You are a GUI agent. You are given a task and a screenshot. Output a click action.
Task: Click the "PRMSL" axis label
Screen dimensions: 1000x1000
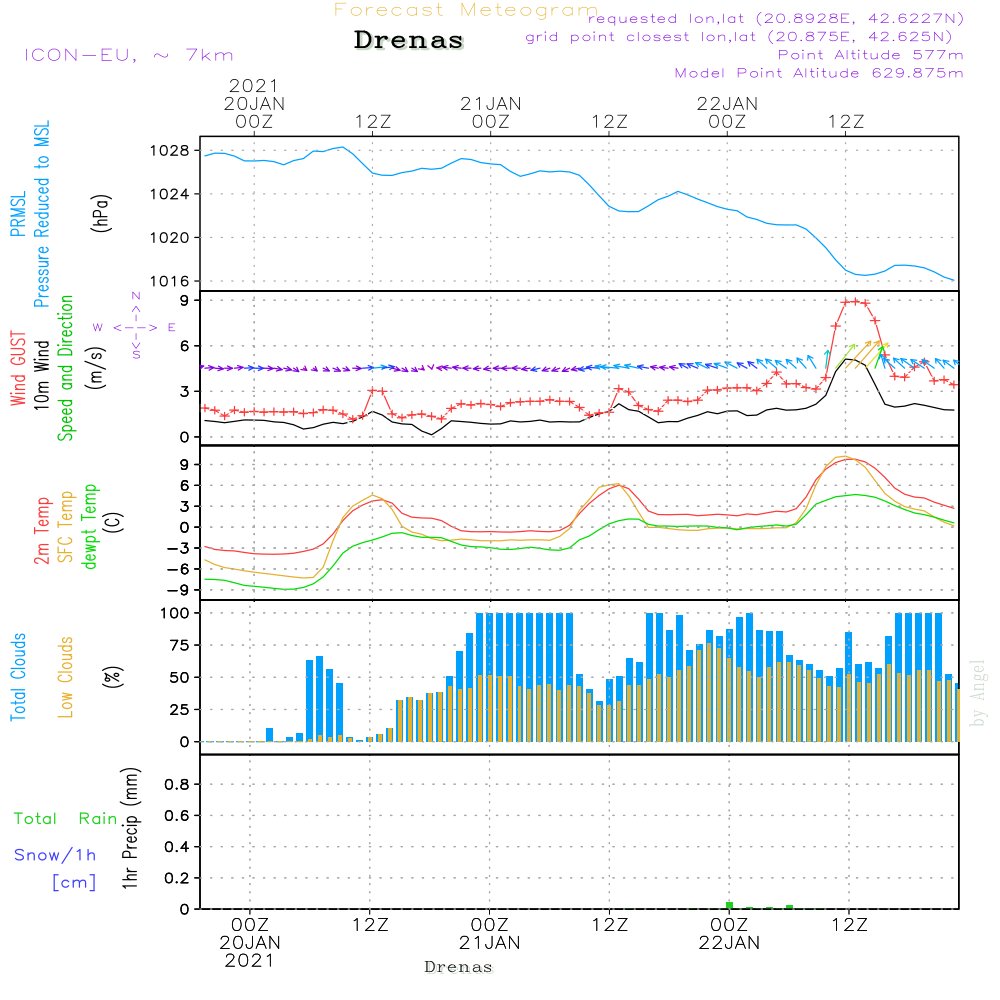(18, 214)
